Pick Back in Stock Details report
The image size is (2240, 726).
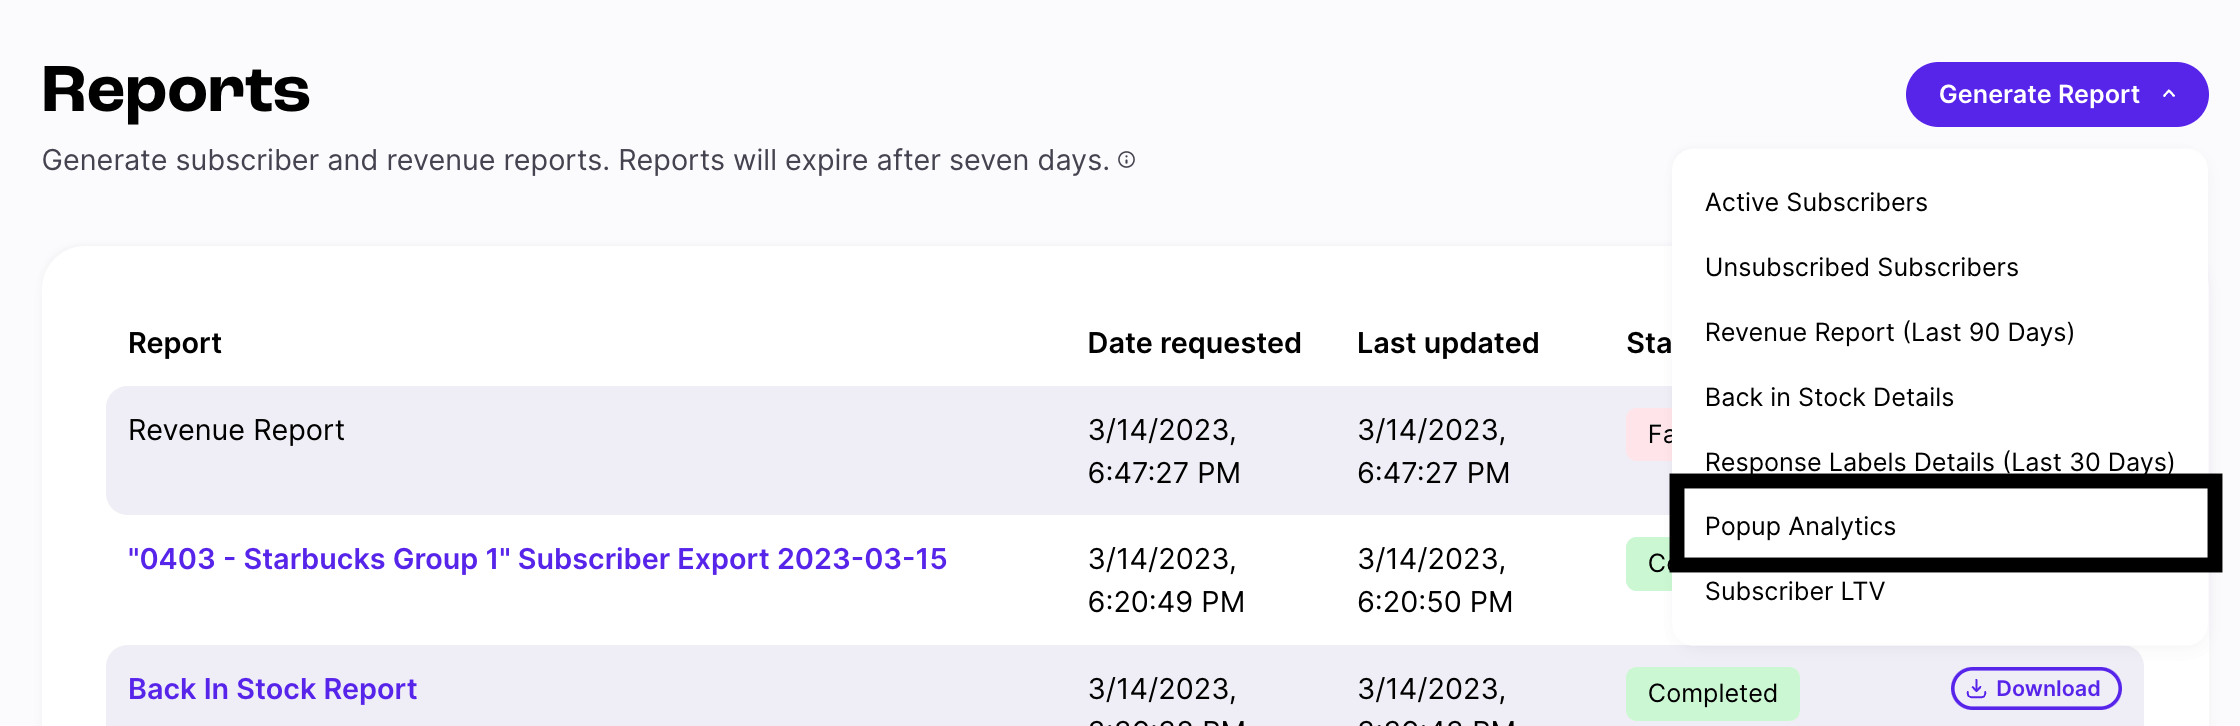click(x=1830, y=397)
